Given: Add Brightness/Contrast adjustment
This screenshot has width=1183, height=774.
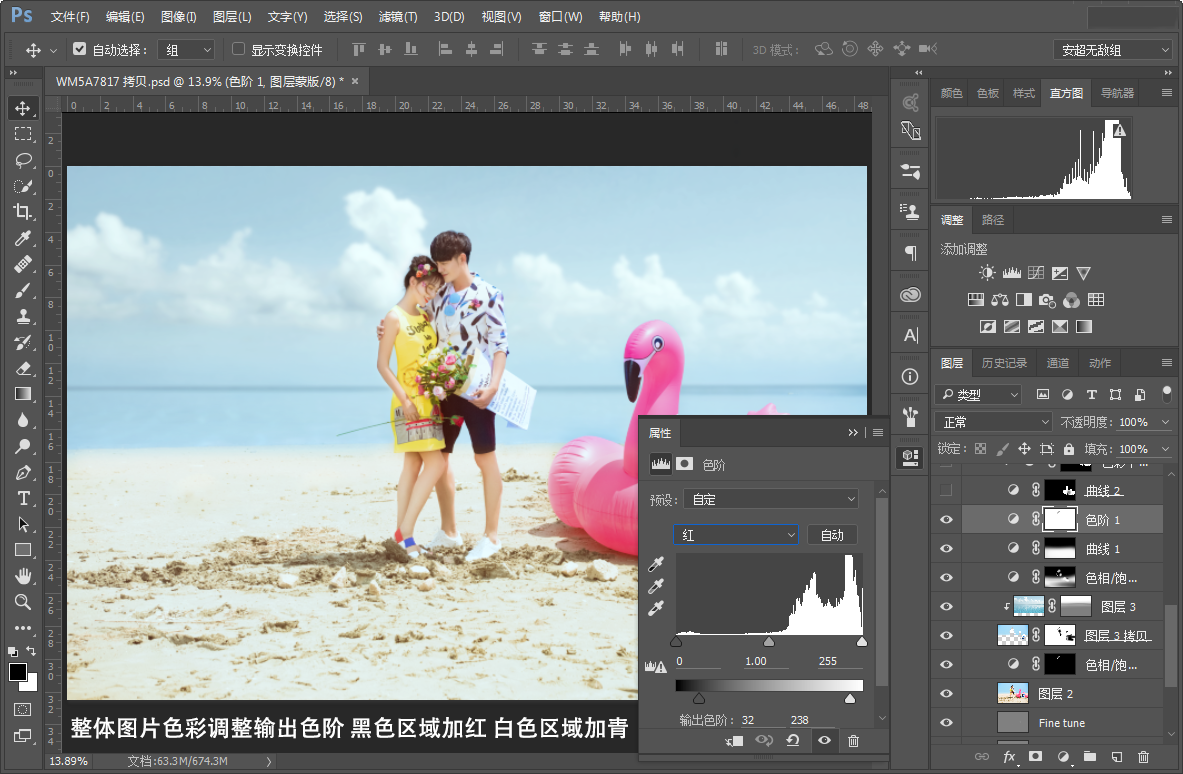Looking at the screenshot, I should pos(987,273).
